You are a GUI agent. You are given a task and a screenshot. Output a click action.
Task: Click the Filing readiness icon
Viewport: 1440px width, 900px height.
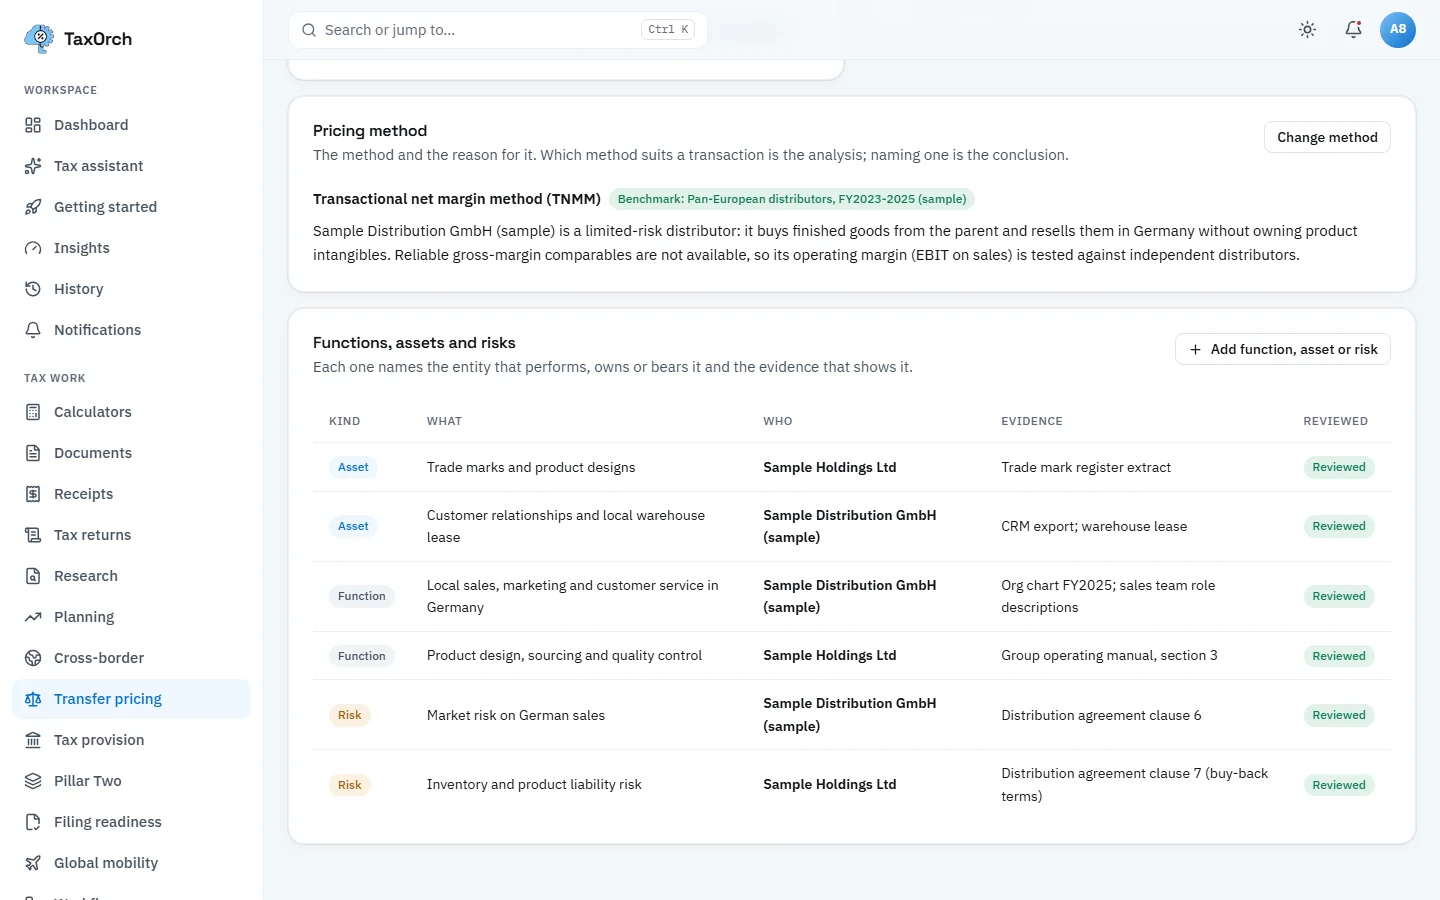33,822
